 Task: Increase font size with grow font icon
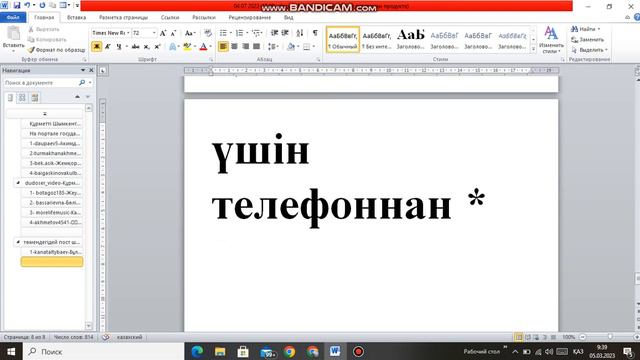coord(163,33)
